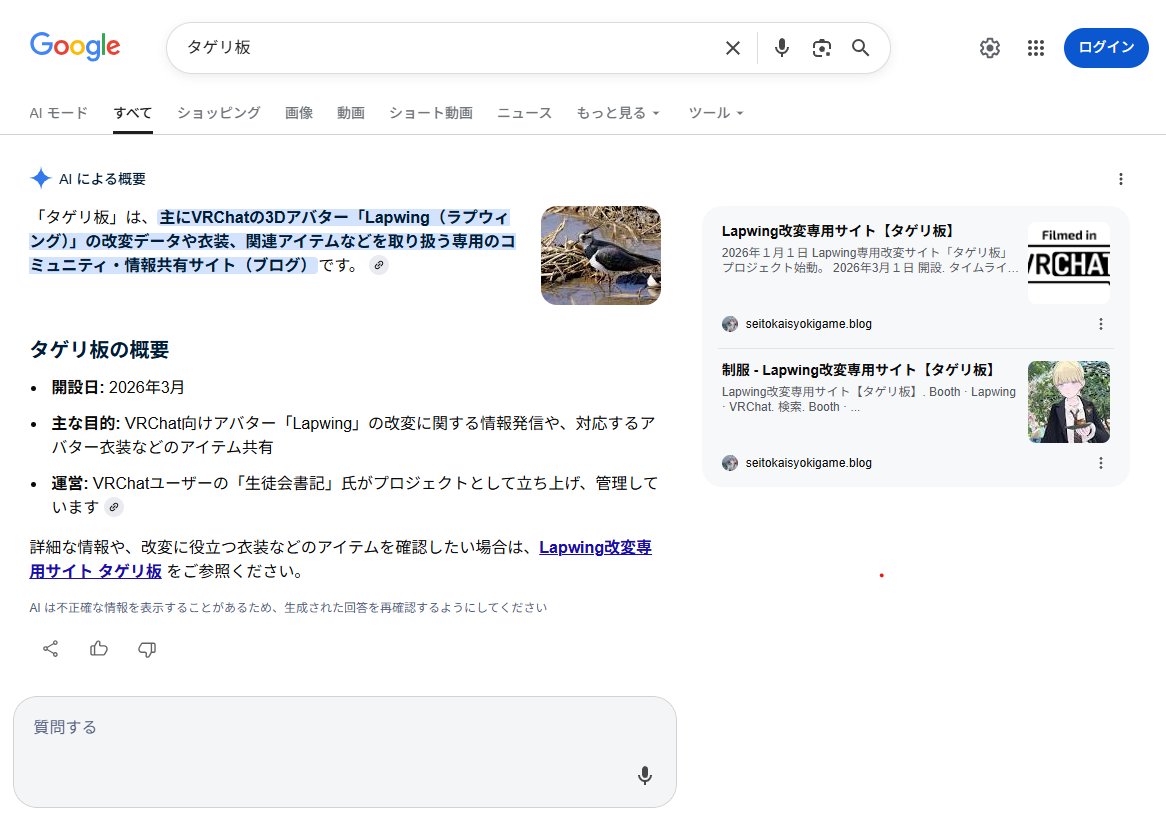1166x821 pixels.
Task: Click the microphone in the 質問する box
Action: [645, 776]
